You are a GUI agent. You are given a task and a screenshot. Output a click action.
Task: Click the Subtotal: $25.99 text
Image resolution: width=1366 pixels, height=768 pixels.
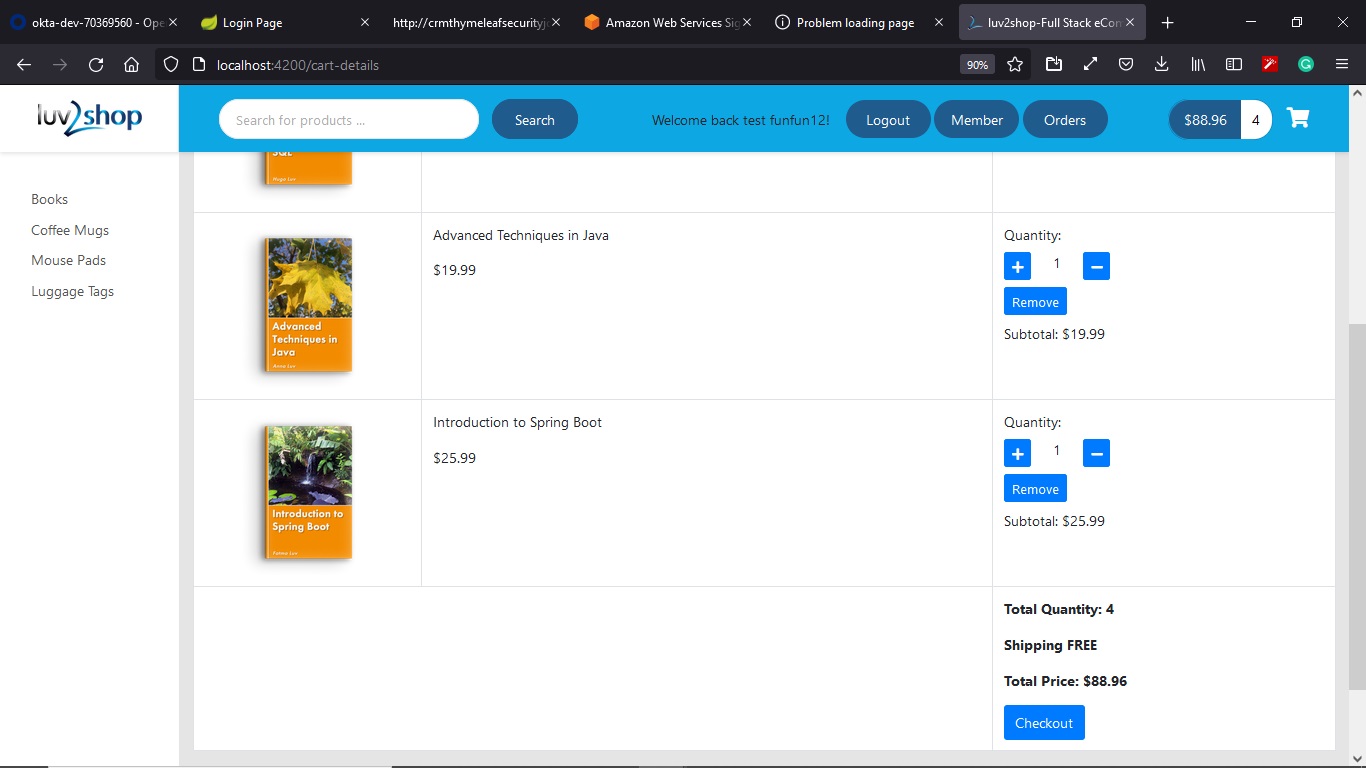tap(1054, 521)
